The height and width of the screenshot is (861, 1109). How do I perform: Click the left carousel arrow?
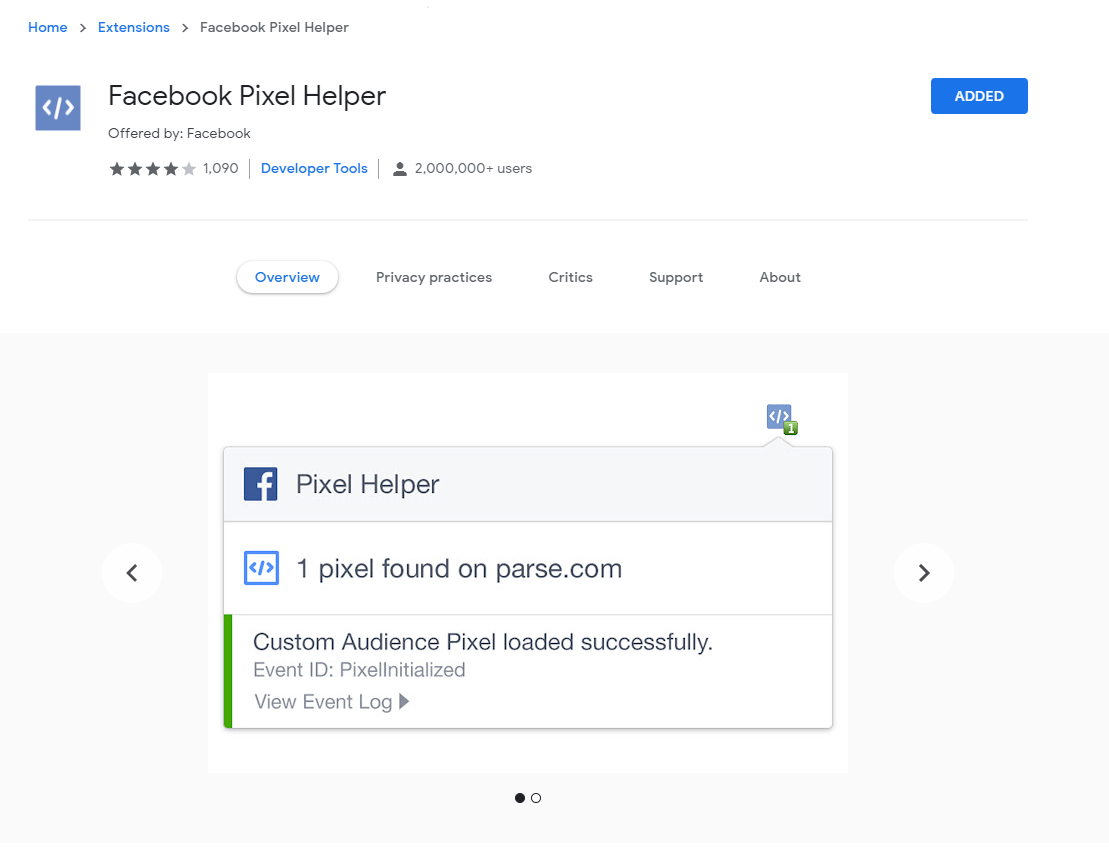click(131, 572)
